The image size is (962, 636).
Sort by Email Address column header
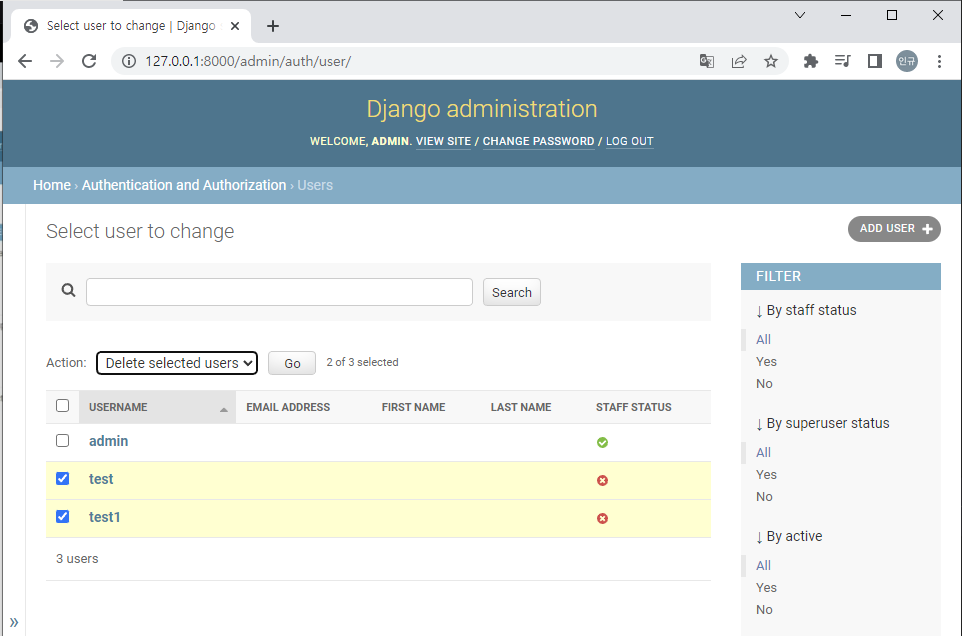click(288, 407)
